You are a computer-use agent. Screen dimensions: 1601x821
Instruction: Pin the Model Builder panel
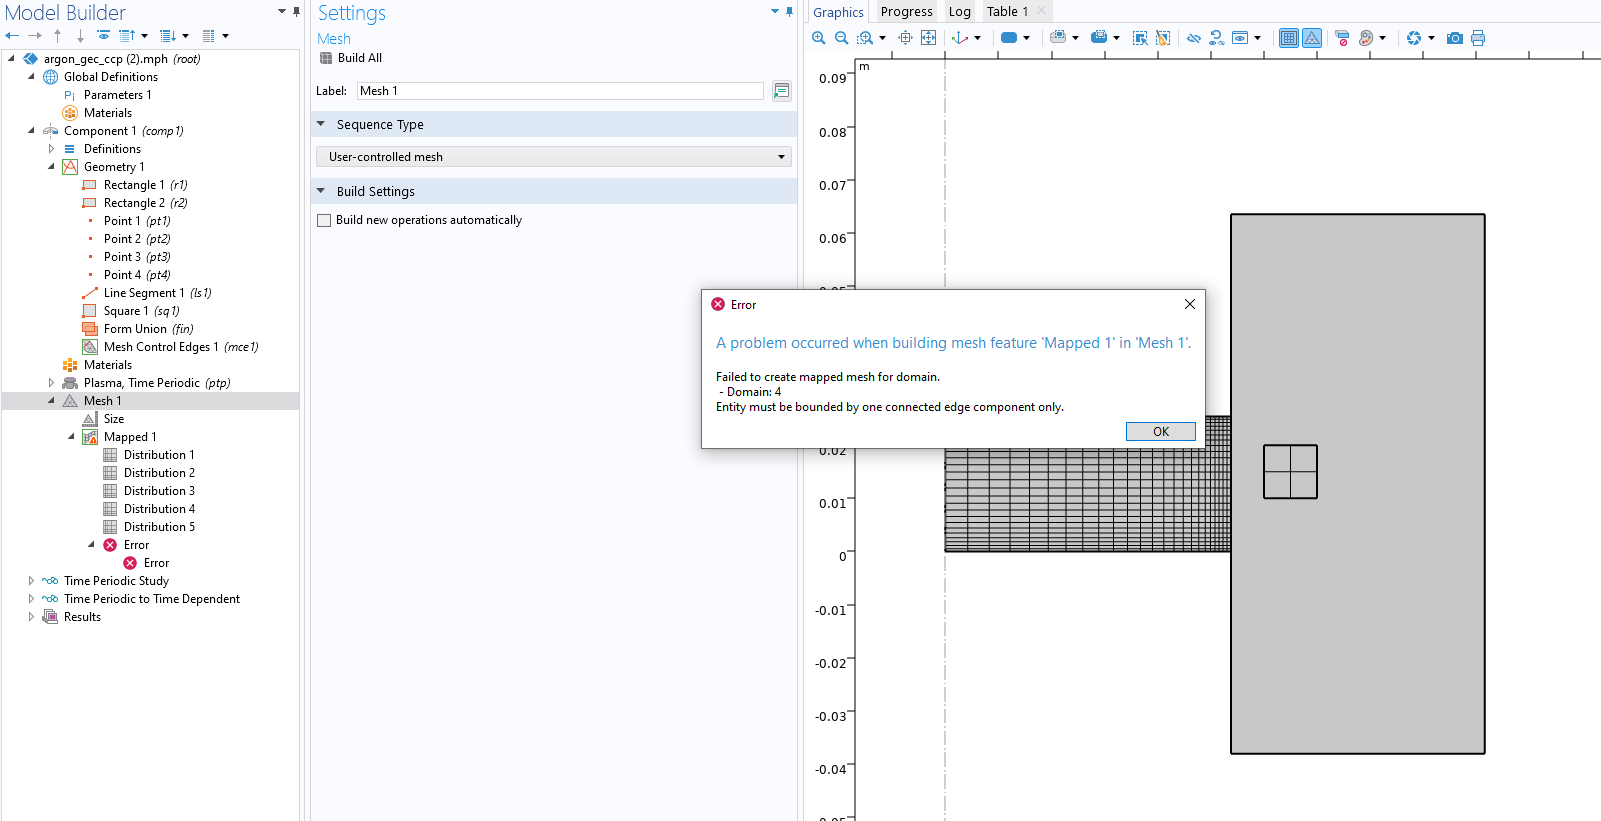click(296, 12)
